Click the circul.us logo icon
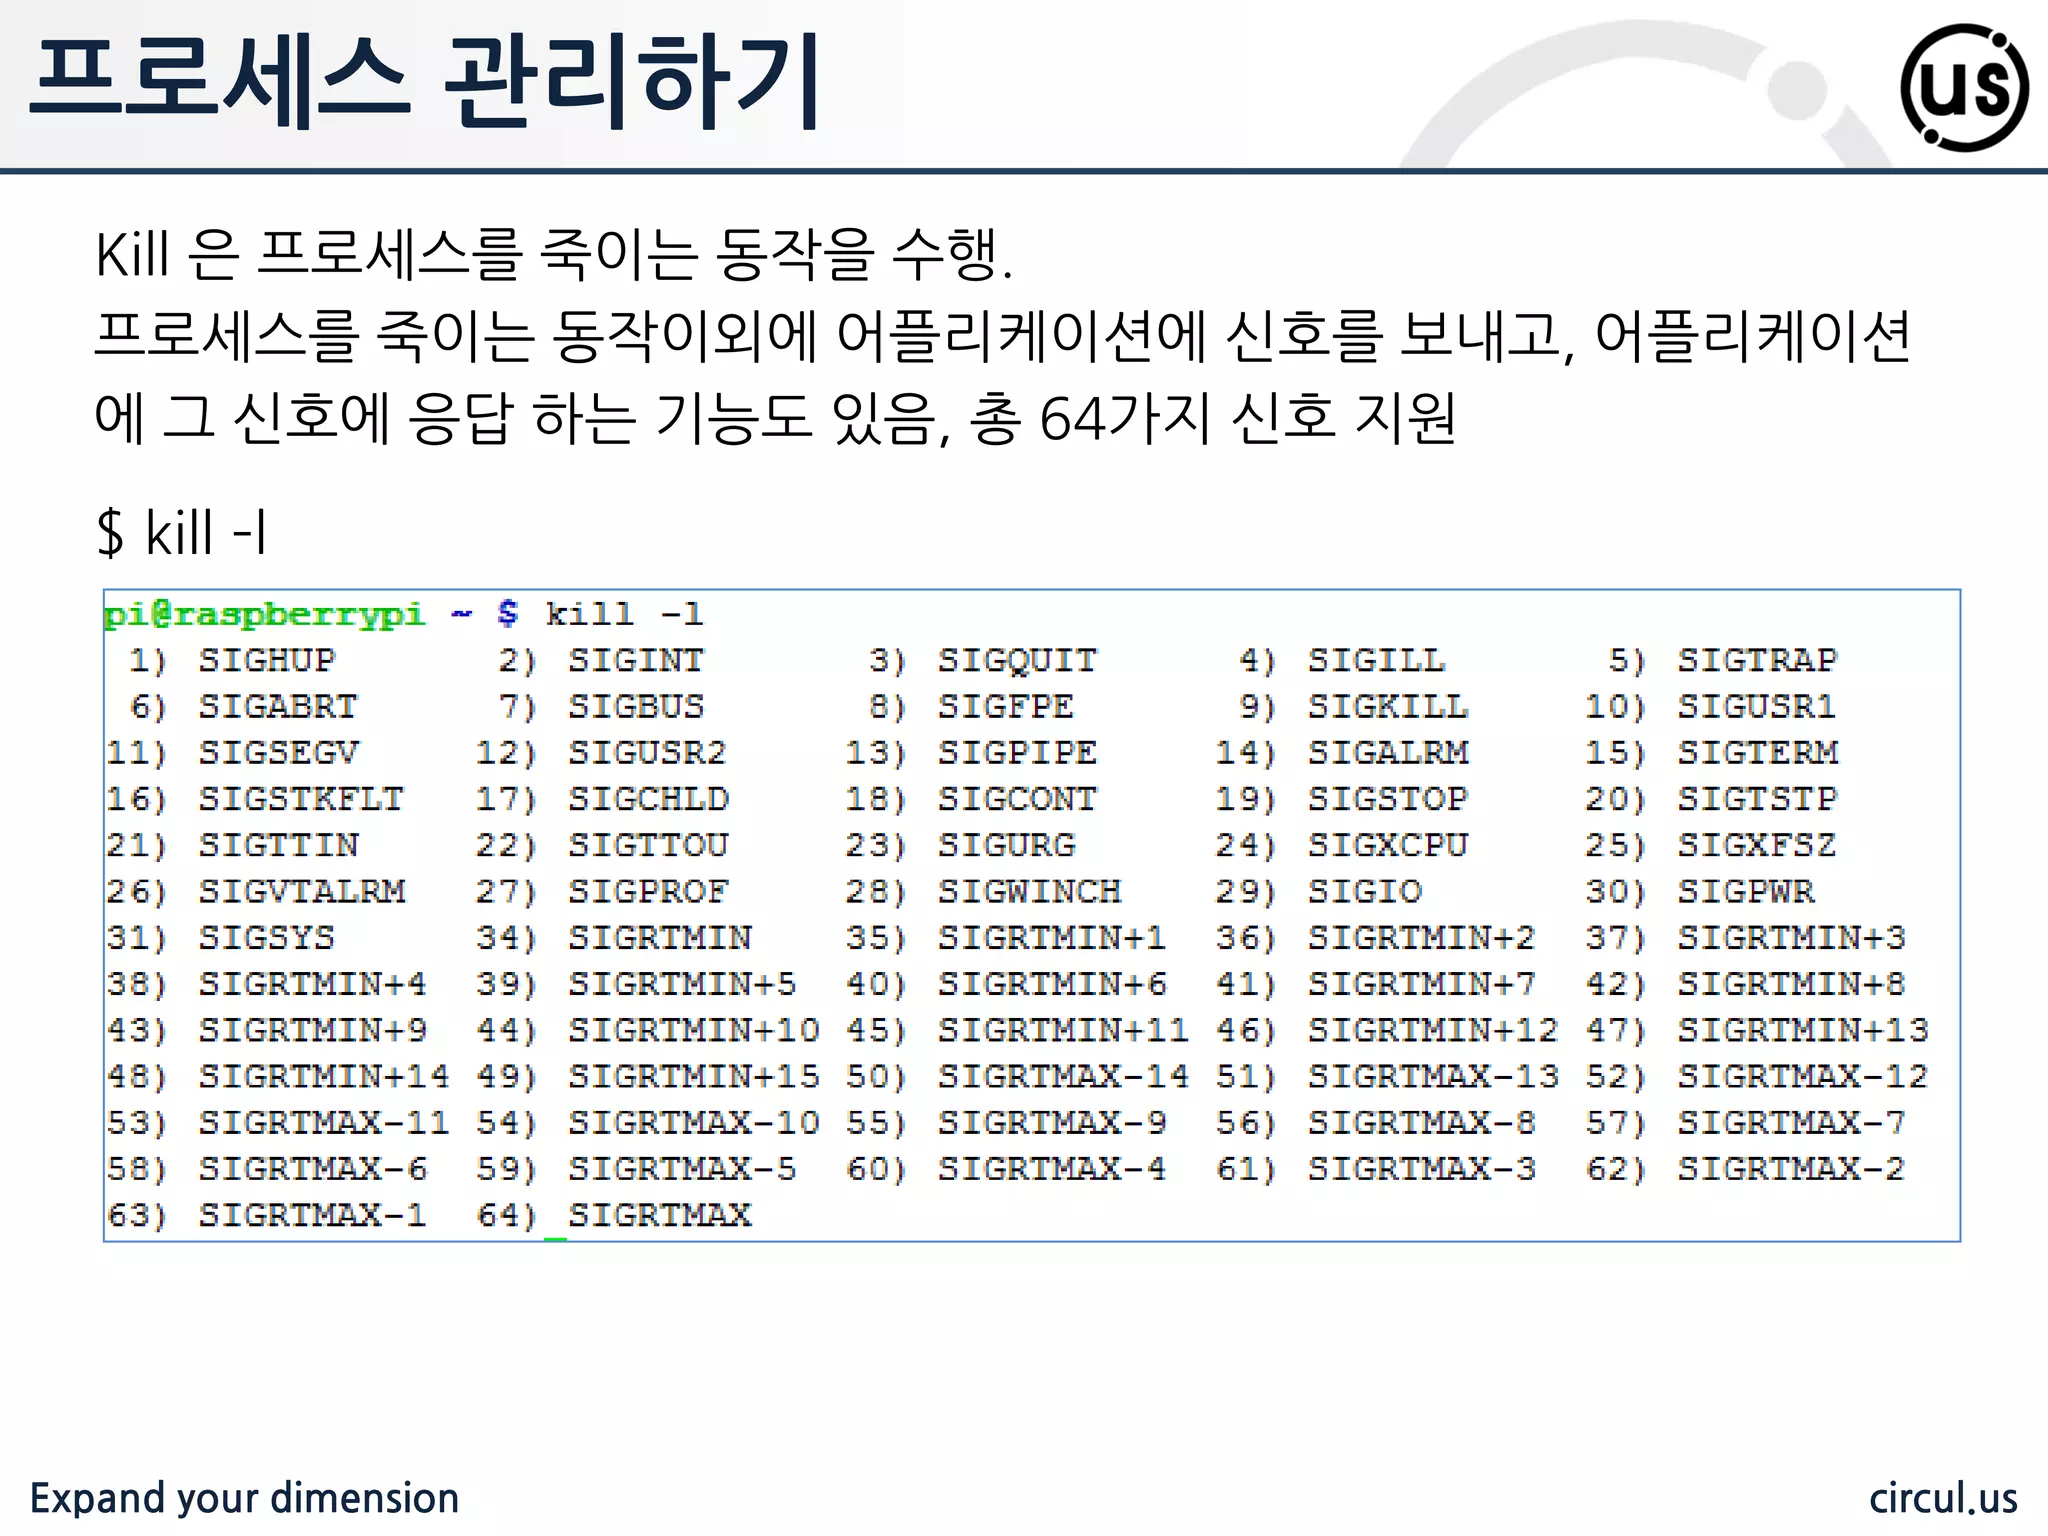Viewport: 2048px width, 1536px height. tap(1965, 87)
